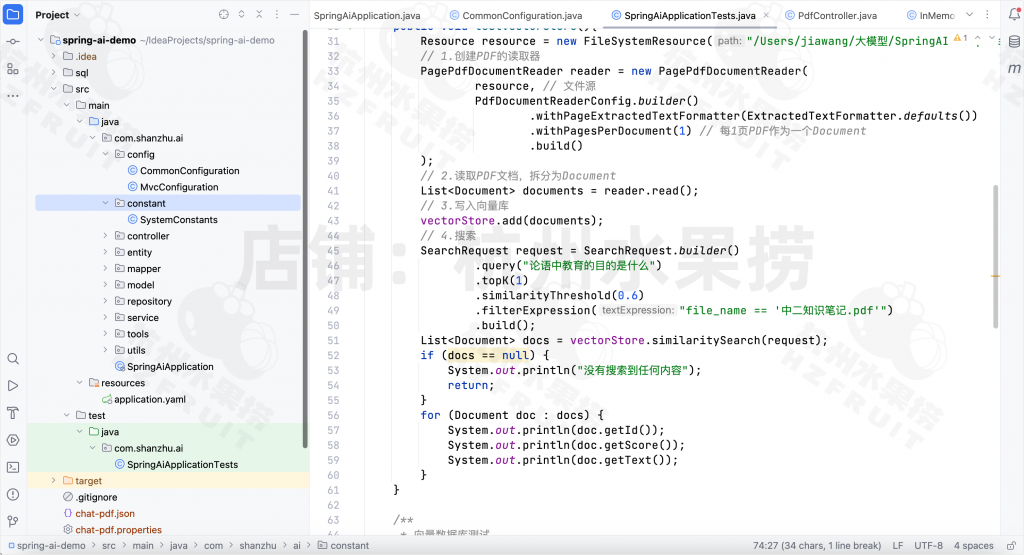
Task: Open the Git version control icon
Action: [x=13, y=520]
